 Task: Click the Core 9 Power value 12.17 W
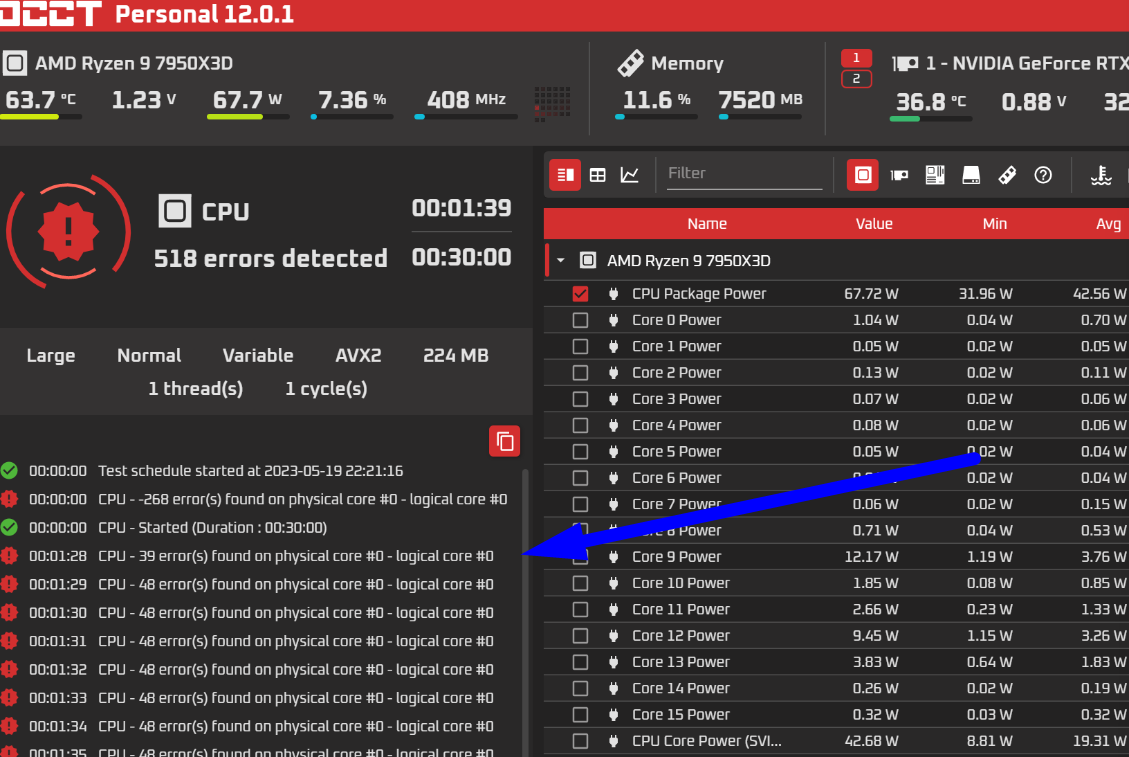click(871, 557)
